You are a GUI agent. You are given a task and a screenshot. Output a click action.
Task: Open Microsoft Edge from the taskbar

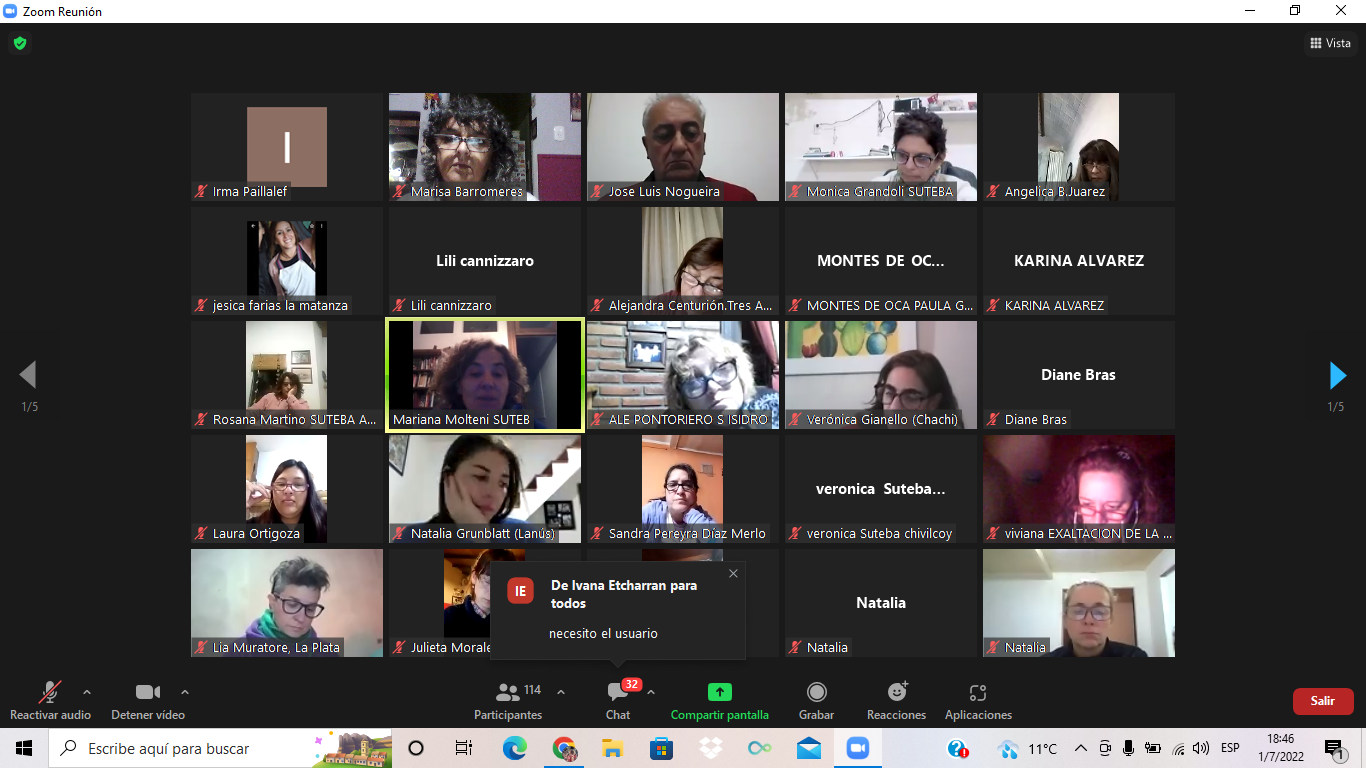tap(514, 748)
